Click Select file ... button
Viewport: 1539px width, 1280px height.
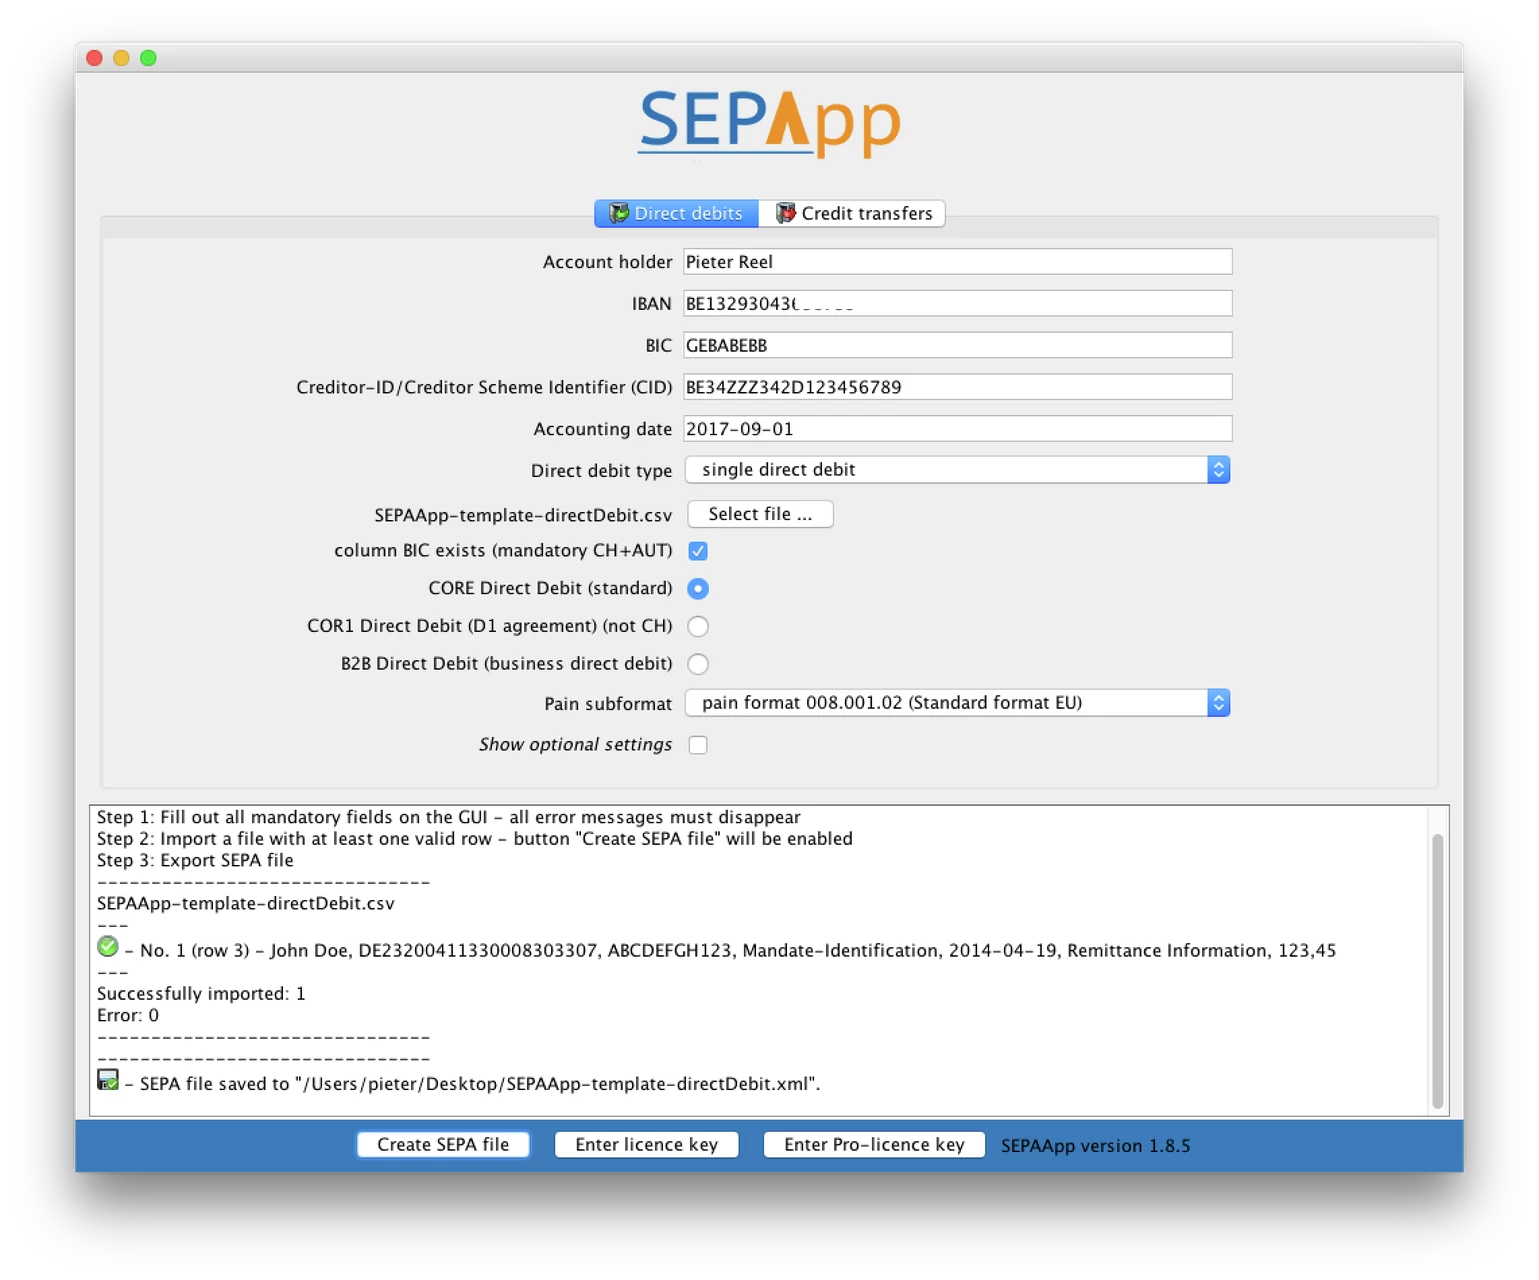coord(760,514)
